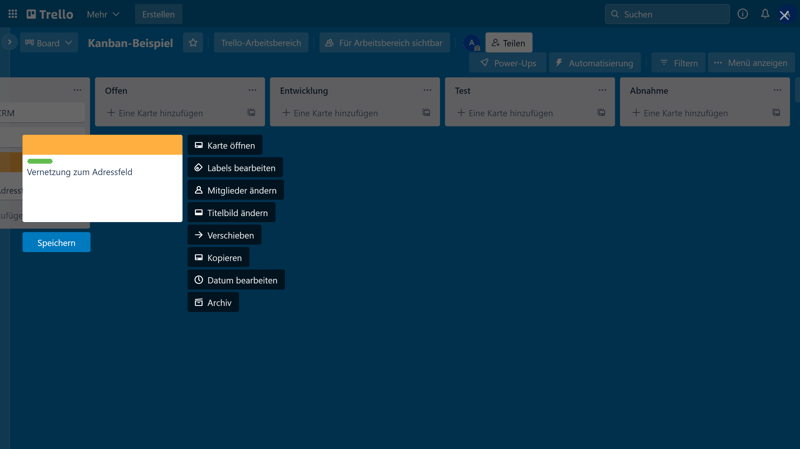The width and height of the screenshot is (800, 449).
Task: Click the green label on the card
Action: pos(40,161)
